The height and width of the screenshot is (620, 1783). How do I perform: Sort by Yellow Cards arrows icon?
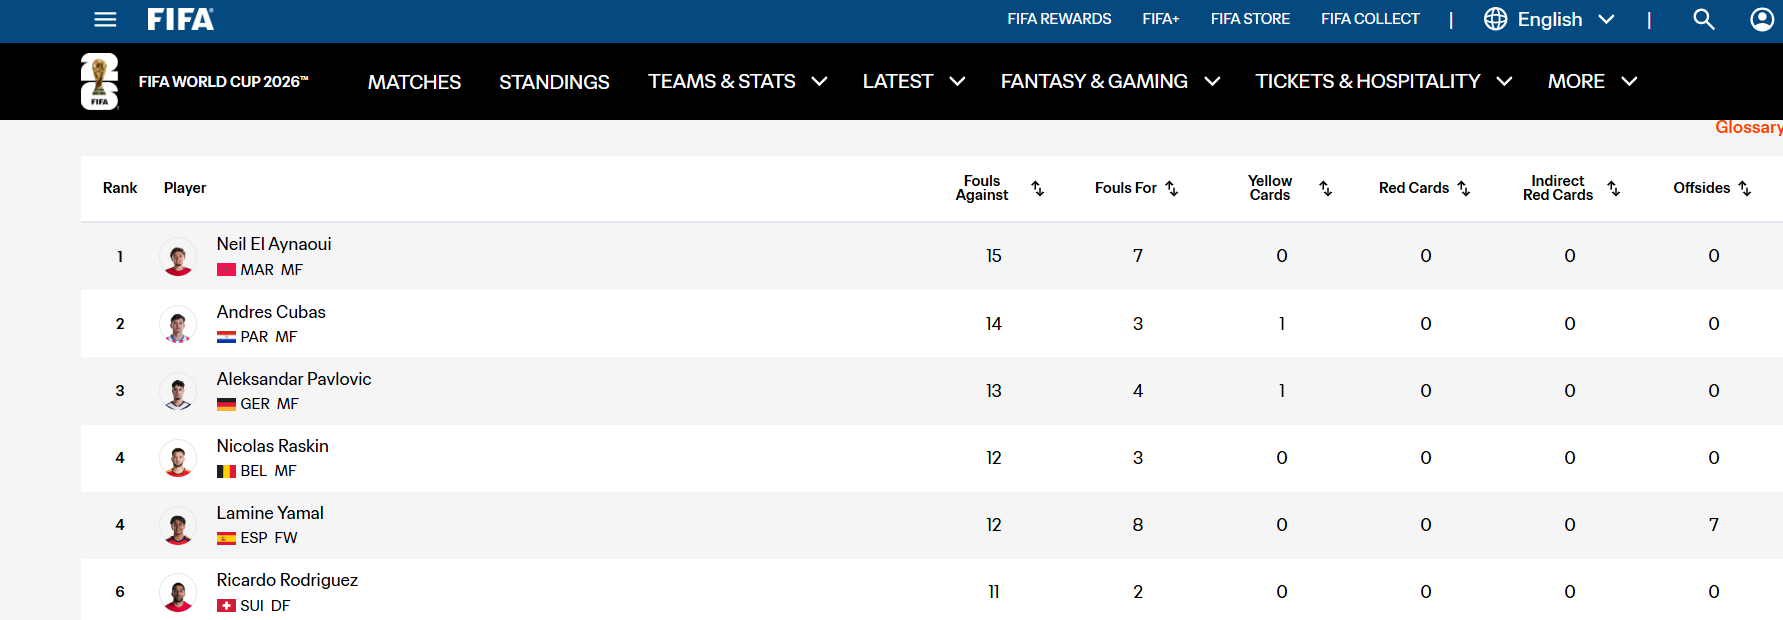point(1326,188)
